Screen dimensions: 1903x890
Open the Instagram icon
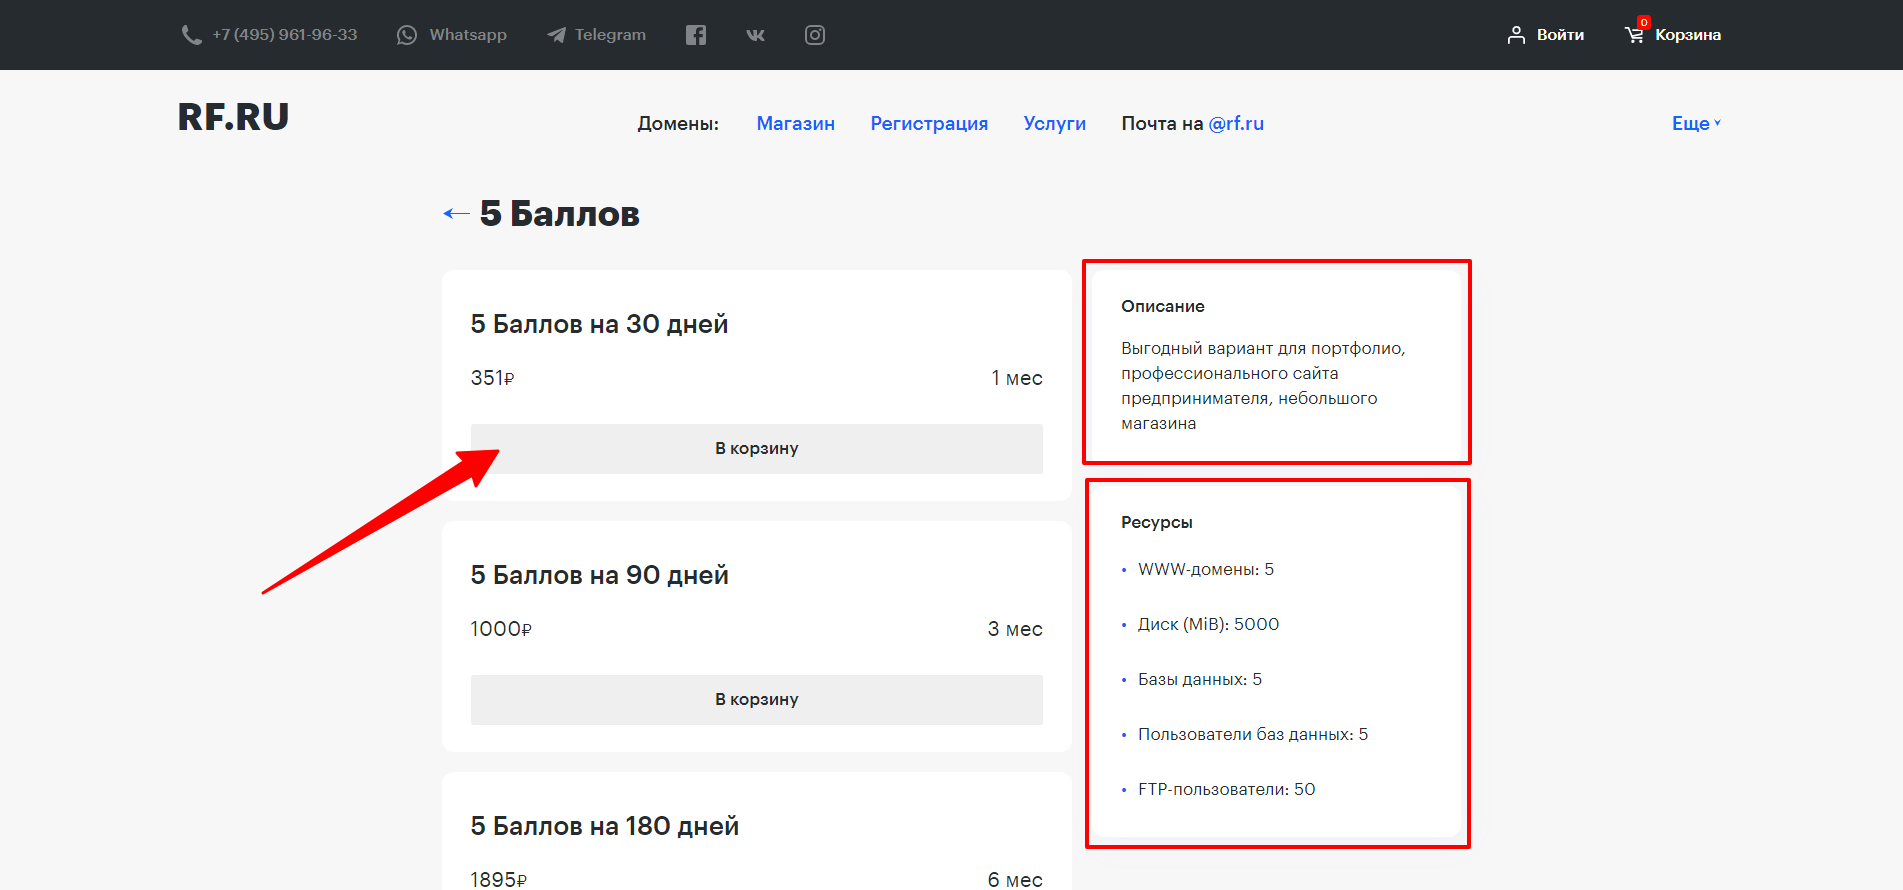coord(815,35)
